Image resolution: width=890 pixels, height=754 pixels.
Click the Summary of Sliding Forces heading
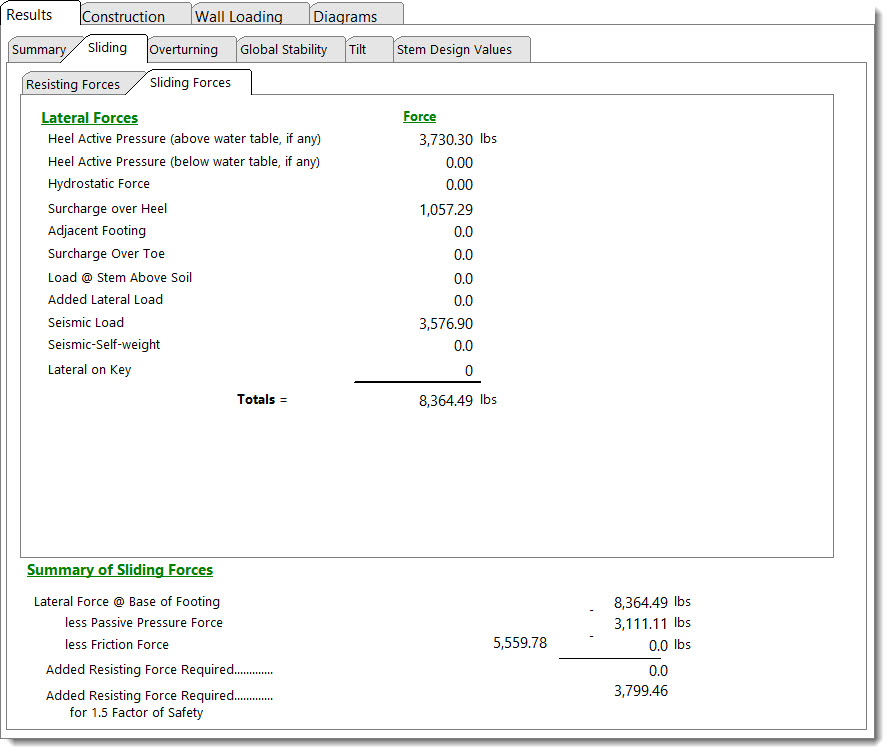120,570
